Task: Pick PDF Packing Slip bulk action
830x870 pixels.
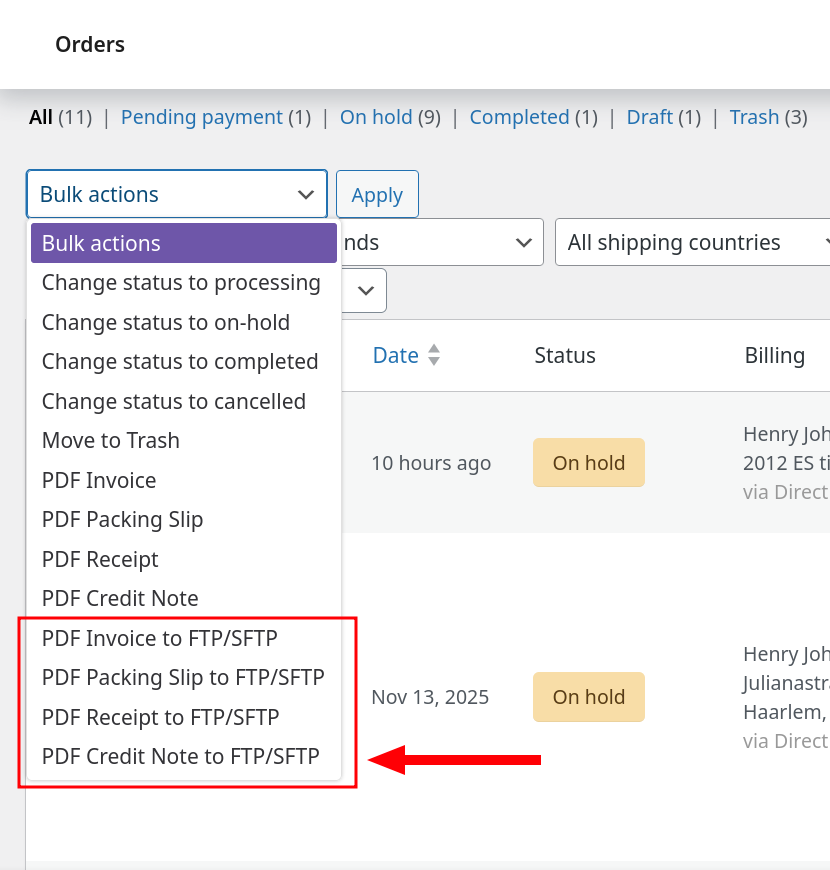Action: (x=122, y=520)
